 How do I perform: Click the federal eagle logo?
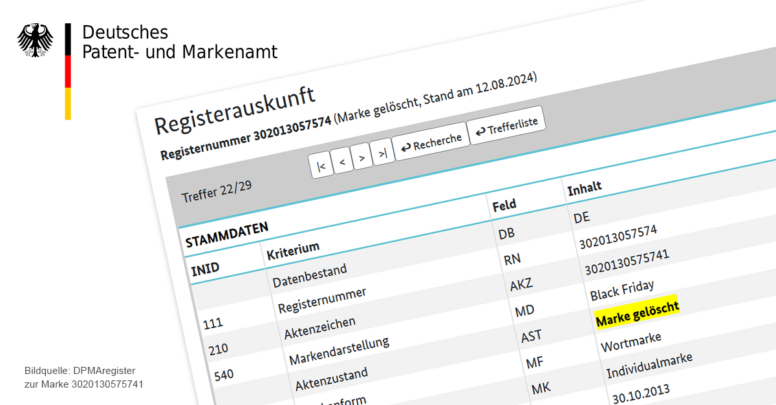(x=35, y=40)
